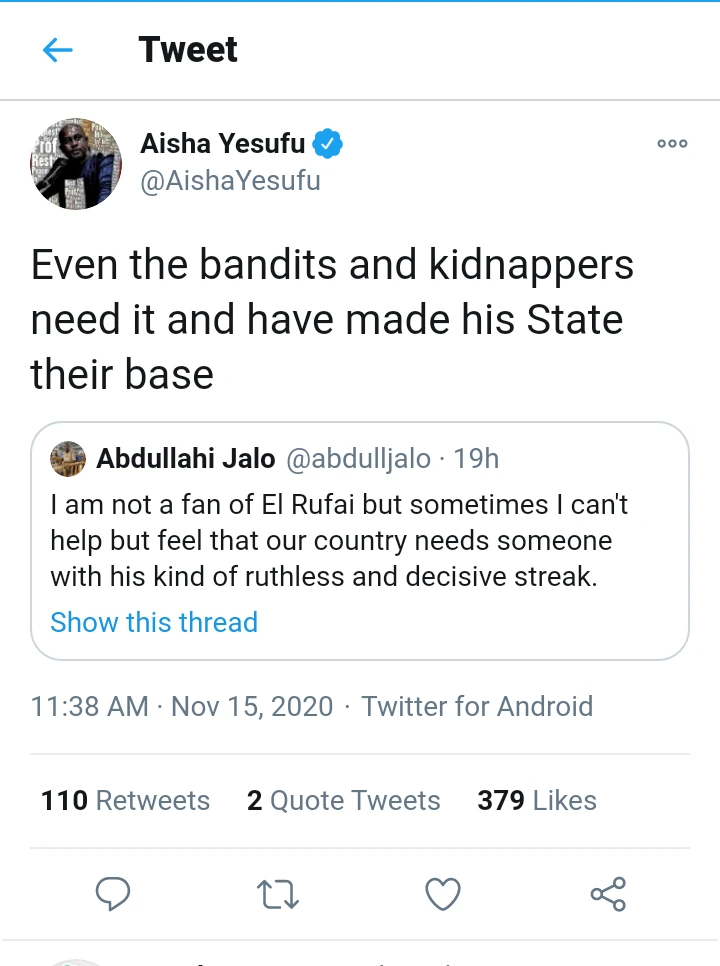
Task: Tap the tweet timestamp 11:38 AM
Action: pos(90,706)
